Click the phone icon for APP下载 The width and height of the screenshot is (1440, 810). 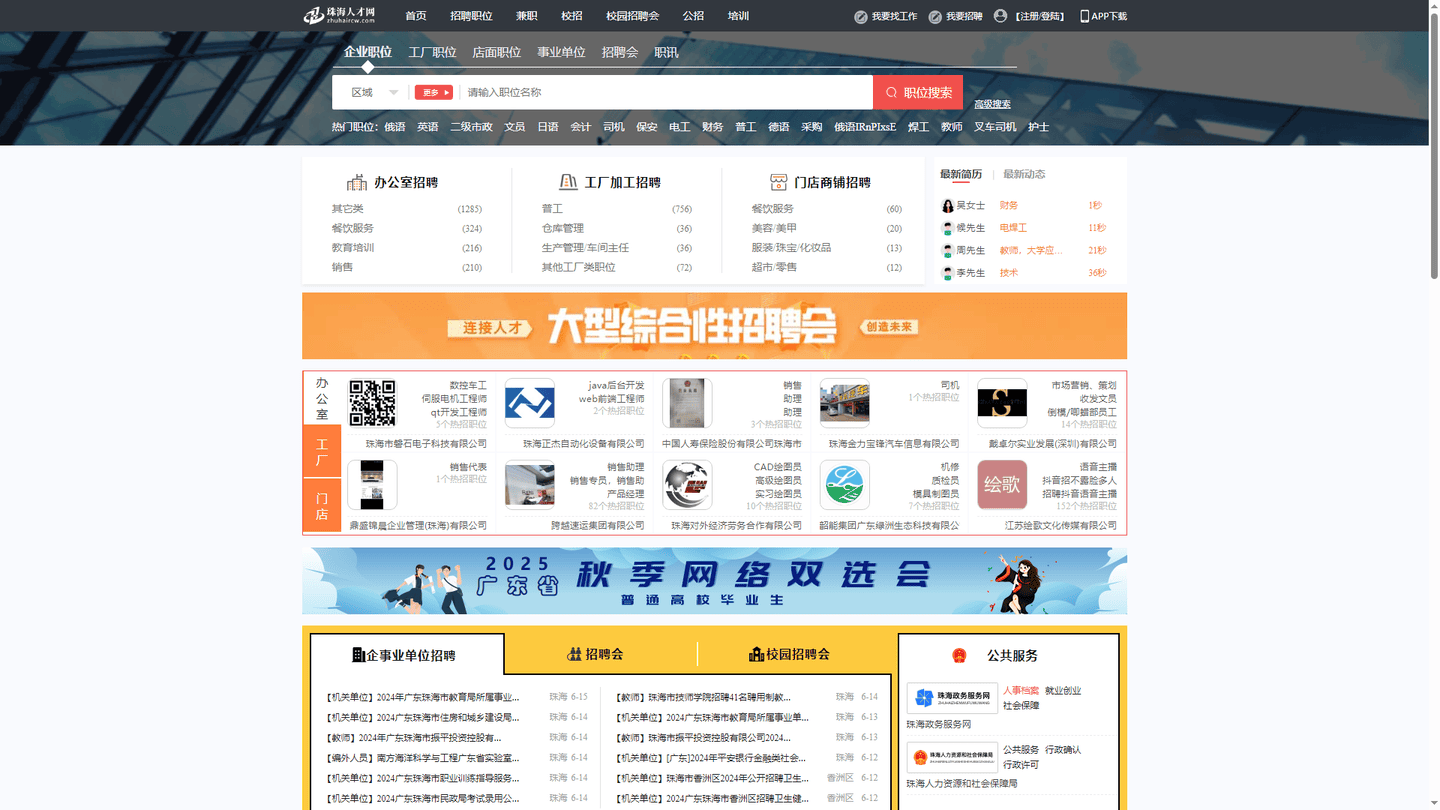coord(1084,16)
